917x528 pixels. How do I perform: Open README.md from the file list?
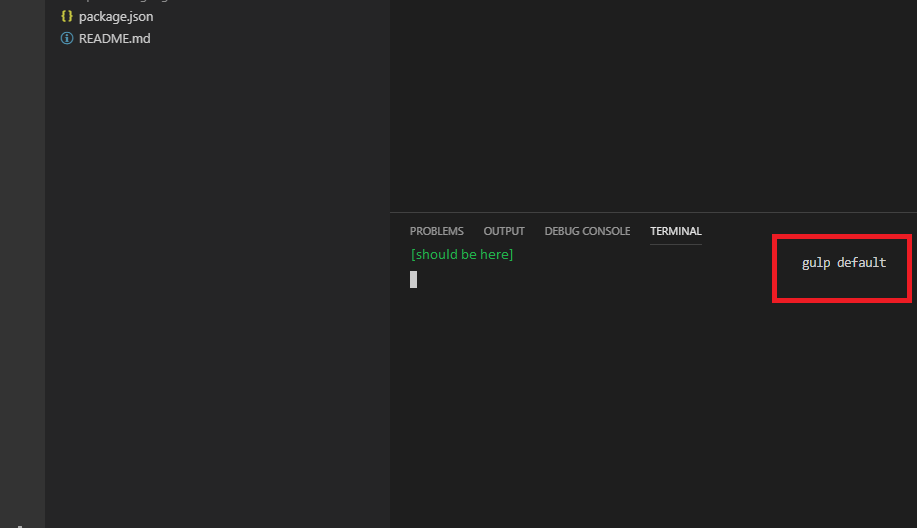tap(115, 39)
